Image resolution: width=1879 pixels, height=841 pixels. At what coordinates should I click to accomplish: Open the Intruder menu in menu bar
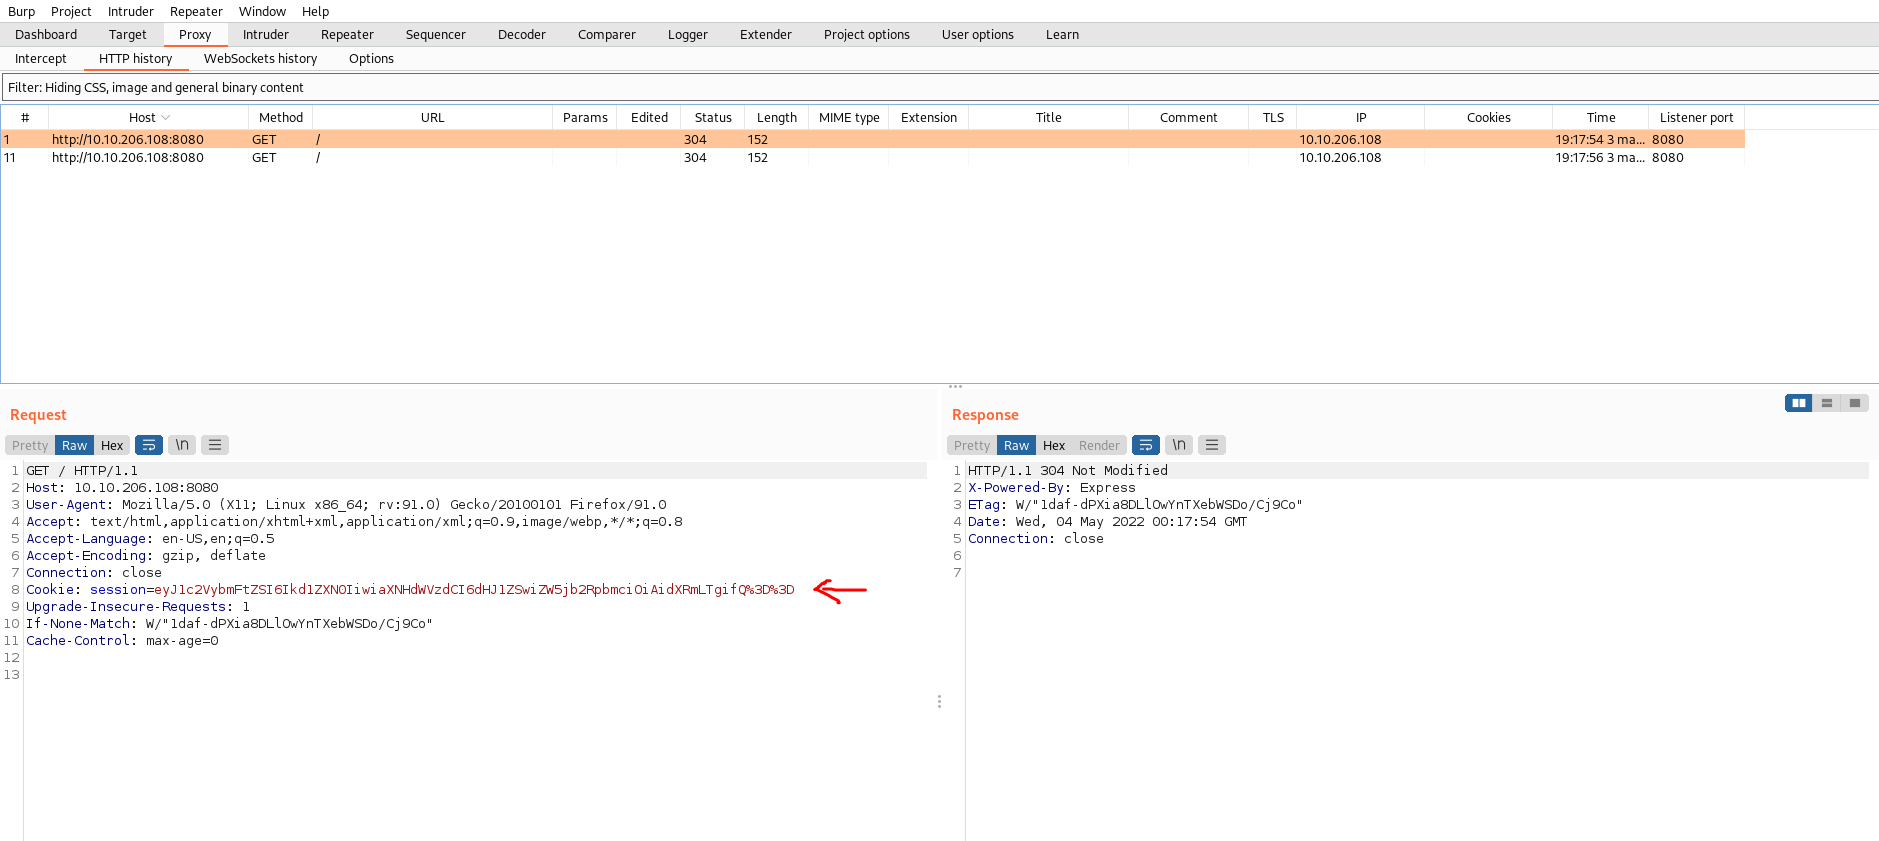[131, 11]
